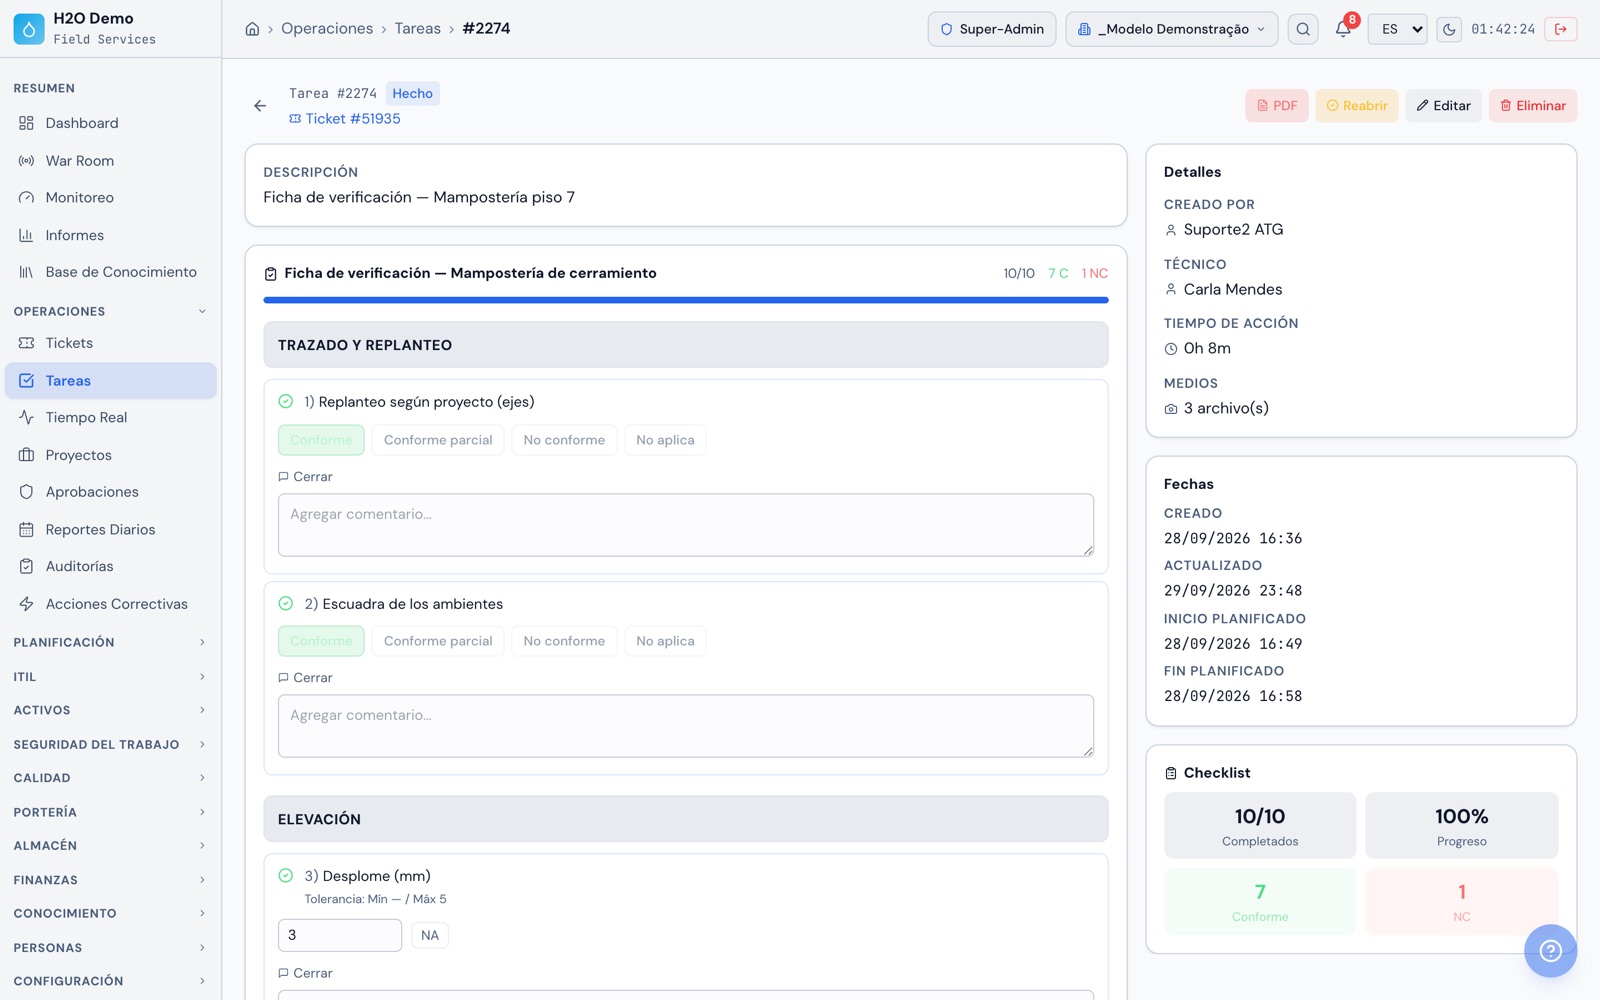Open the ES language selector
The width and height of the screenshot is (1600, 1000).
pyautogui.click(x=1398, y=29)
